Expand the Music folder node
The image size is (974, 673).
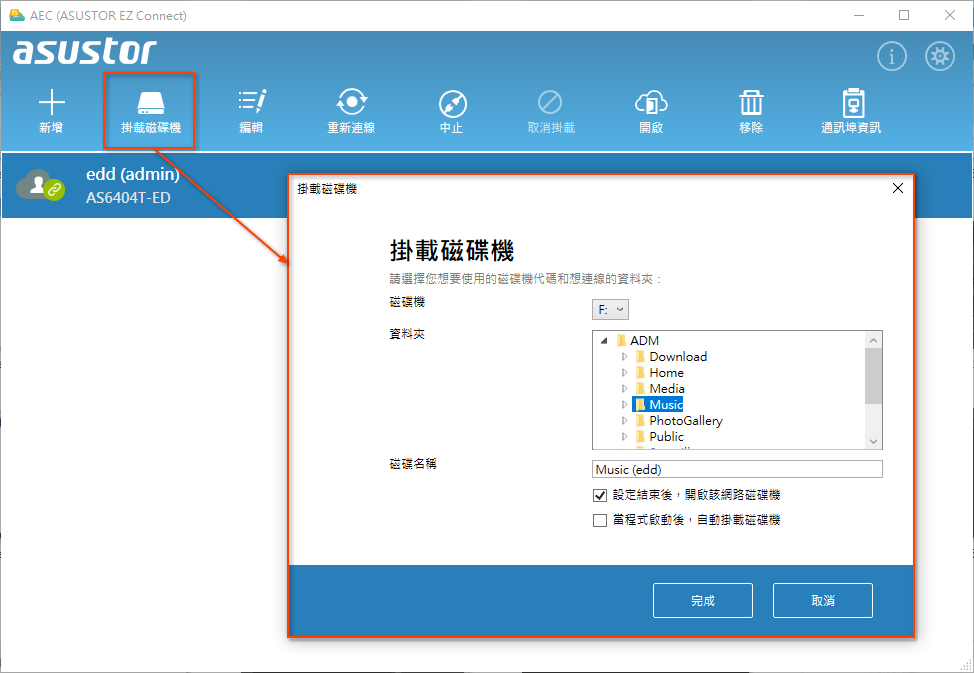[x=624, y=405]
